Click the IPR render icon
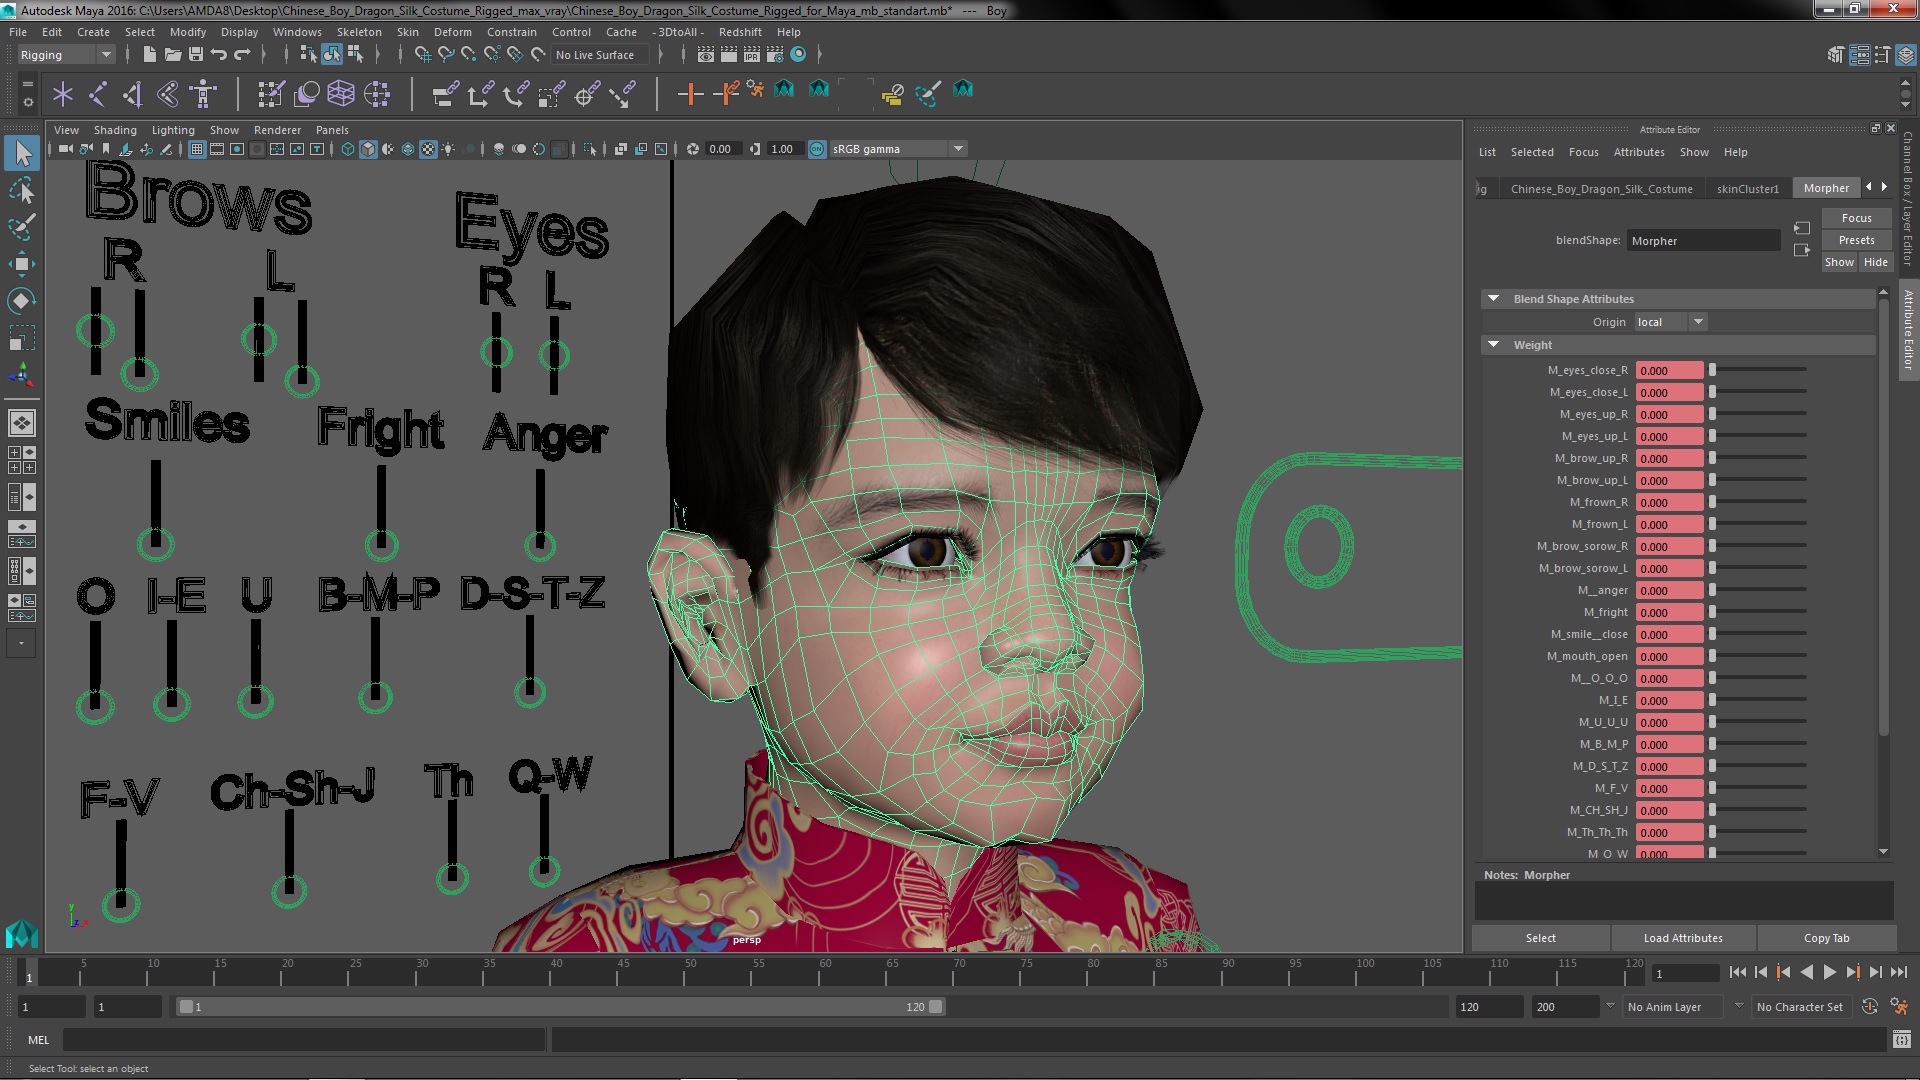The height and width of the screenshot is (1080, 1920). (751, 55)
